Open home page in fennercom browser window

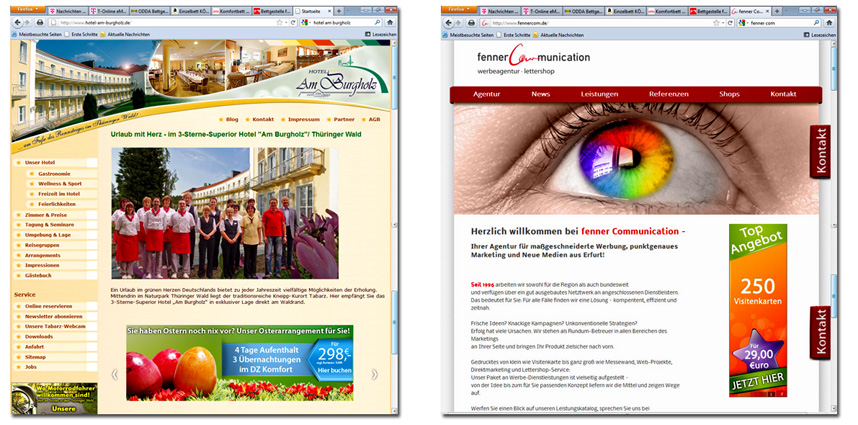click(x=827, y=22)
